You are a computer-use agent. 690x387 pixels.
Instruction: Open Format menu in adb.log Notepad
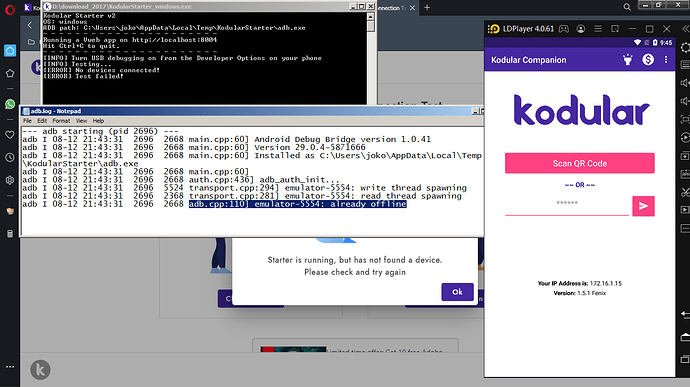[x=61, y=121]
